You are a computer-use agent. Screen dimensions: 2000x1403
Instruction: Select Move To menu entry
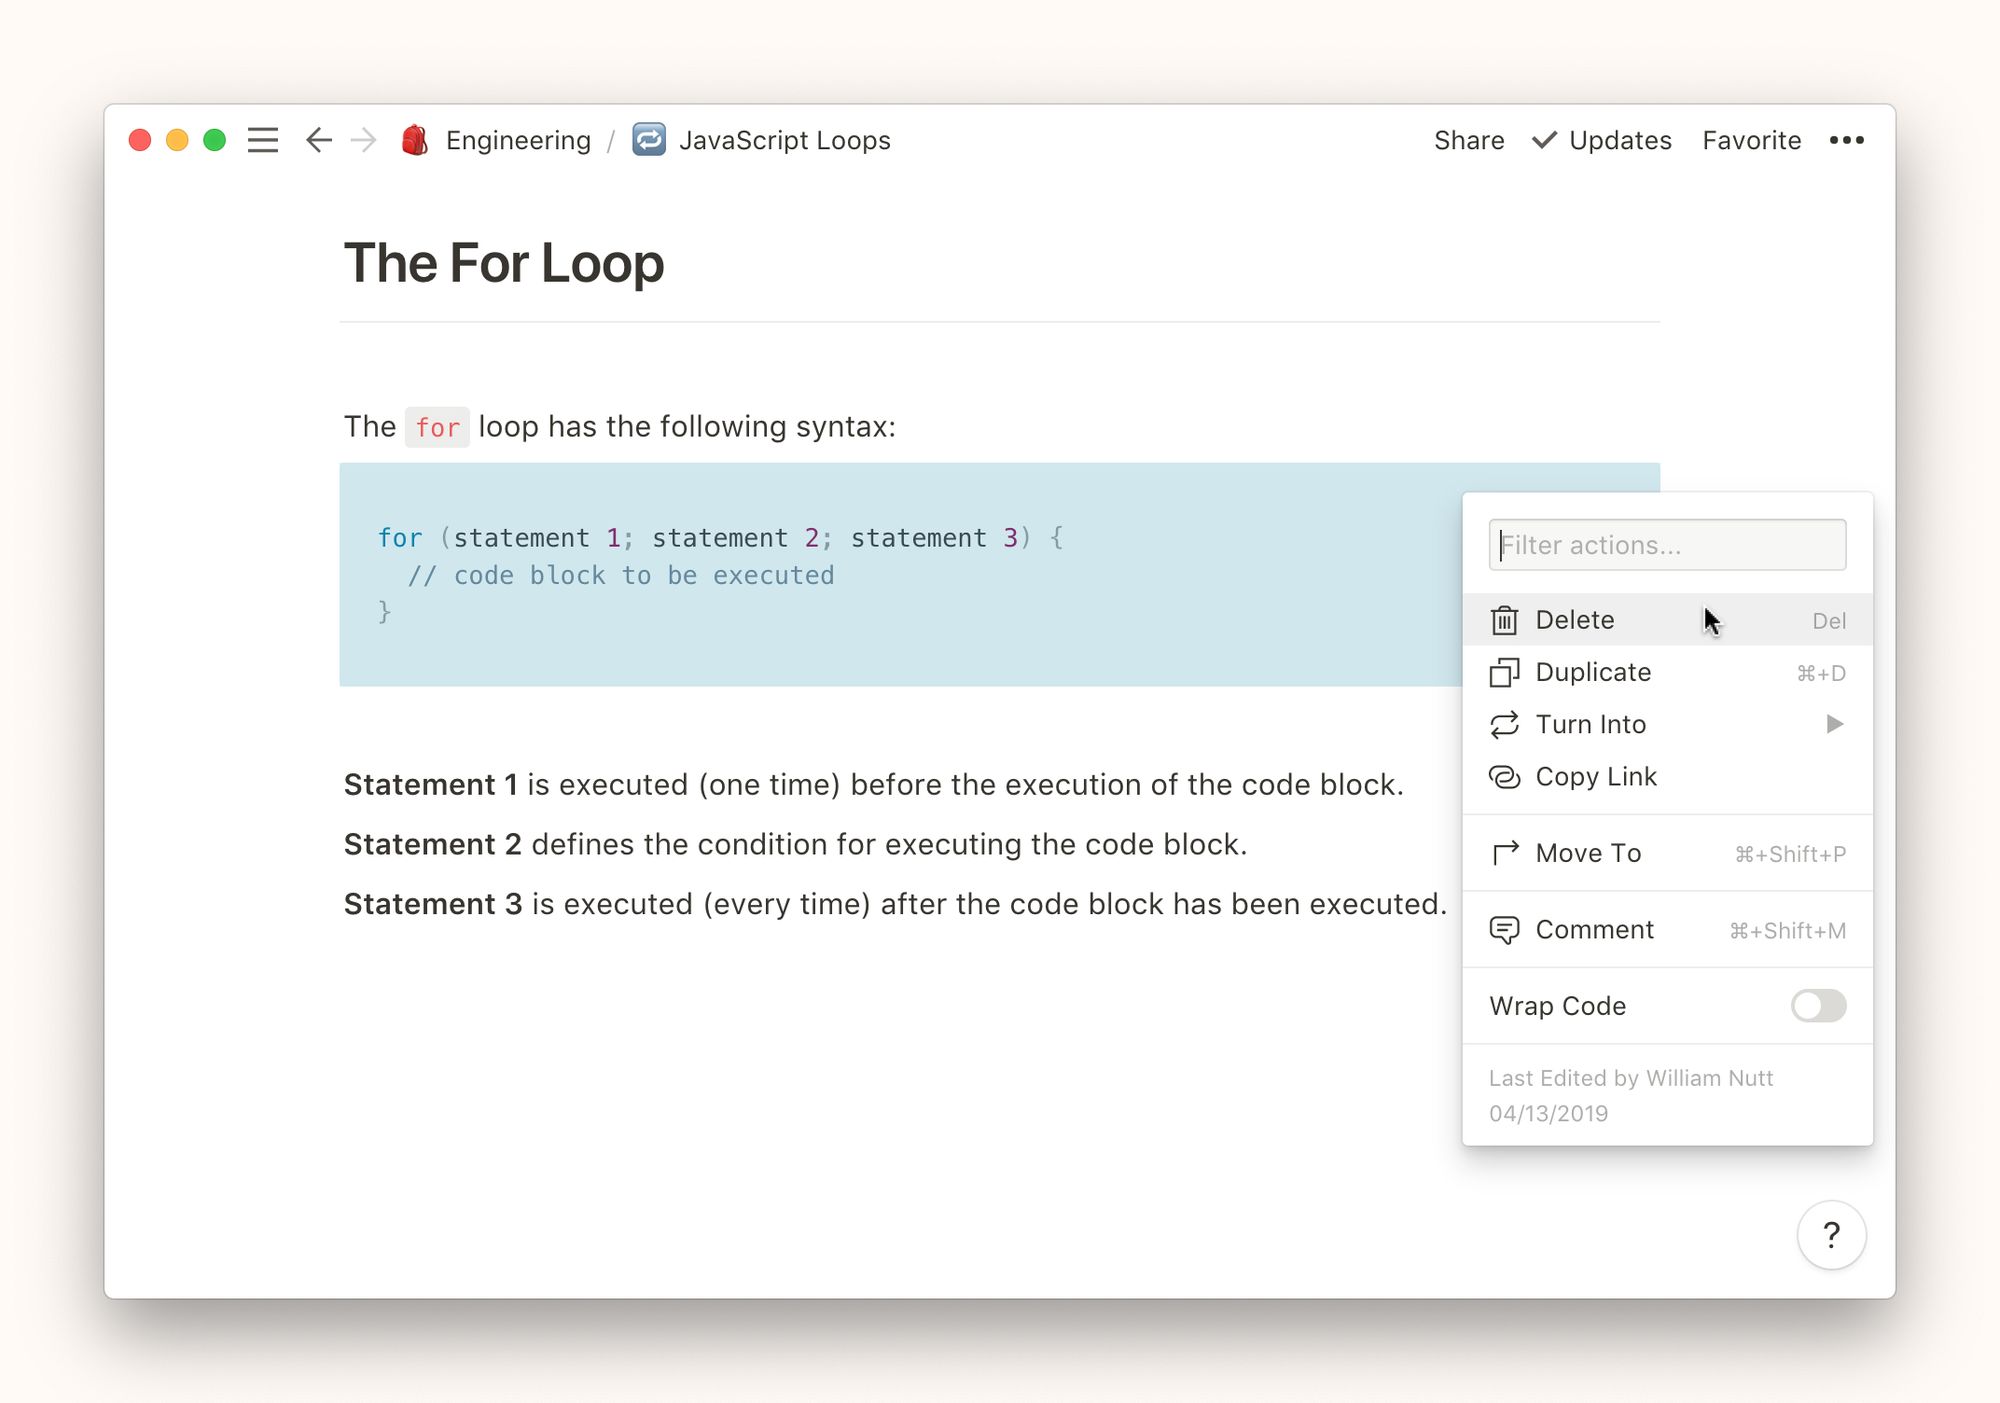tap(1667, 853)
